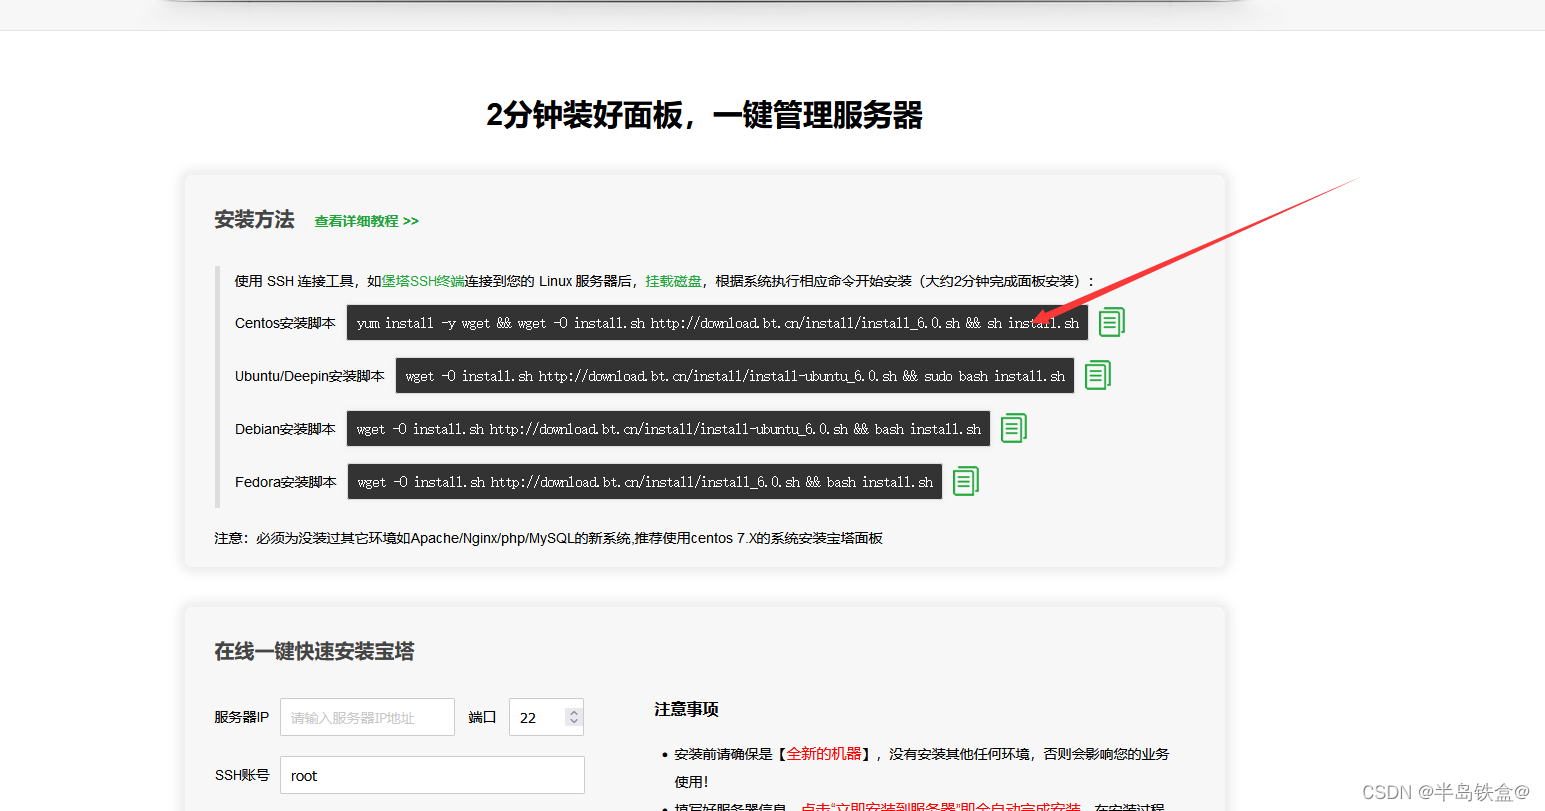Image resolution: width=1545 pixels, height=811 pixels.
Task: Open the 查看详细教程 link
Action: pyautogui.click(x=366, y=221)
